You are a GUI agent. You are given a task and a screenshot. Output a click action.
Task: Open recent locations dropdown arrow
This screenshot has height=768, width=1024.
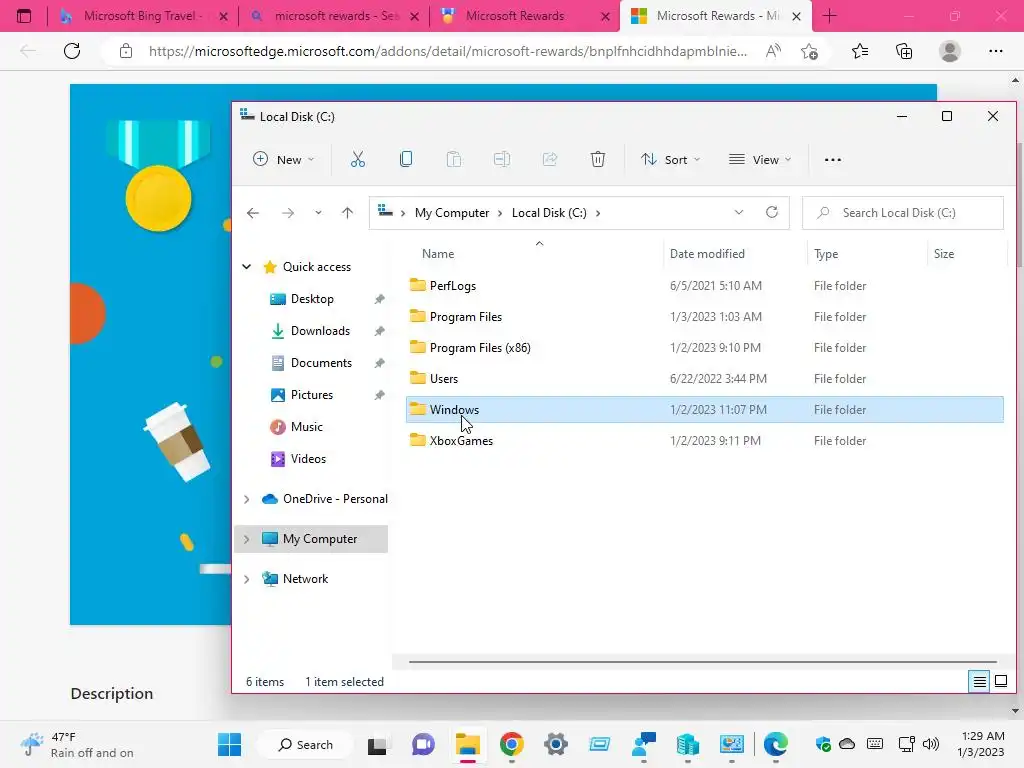pyautogui.click(x=318, y=213)
